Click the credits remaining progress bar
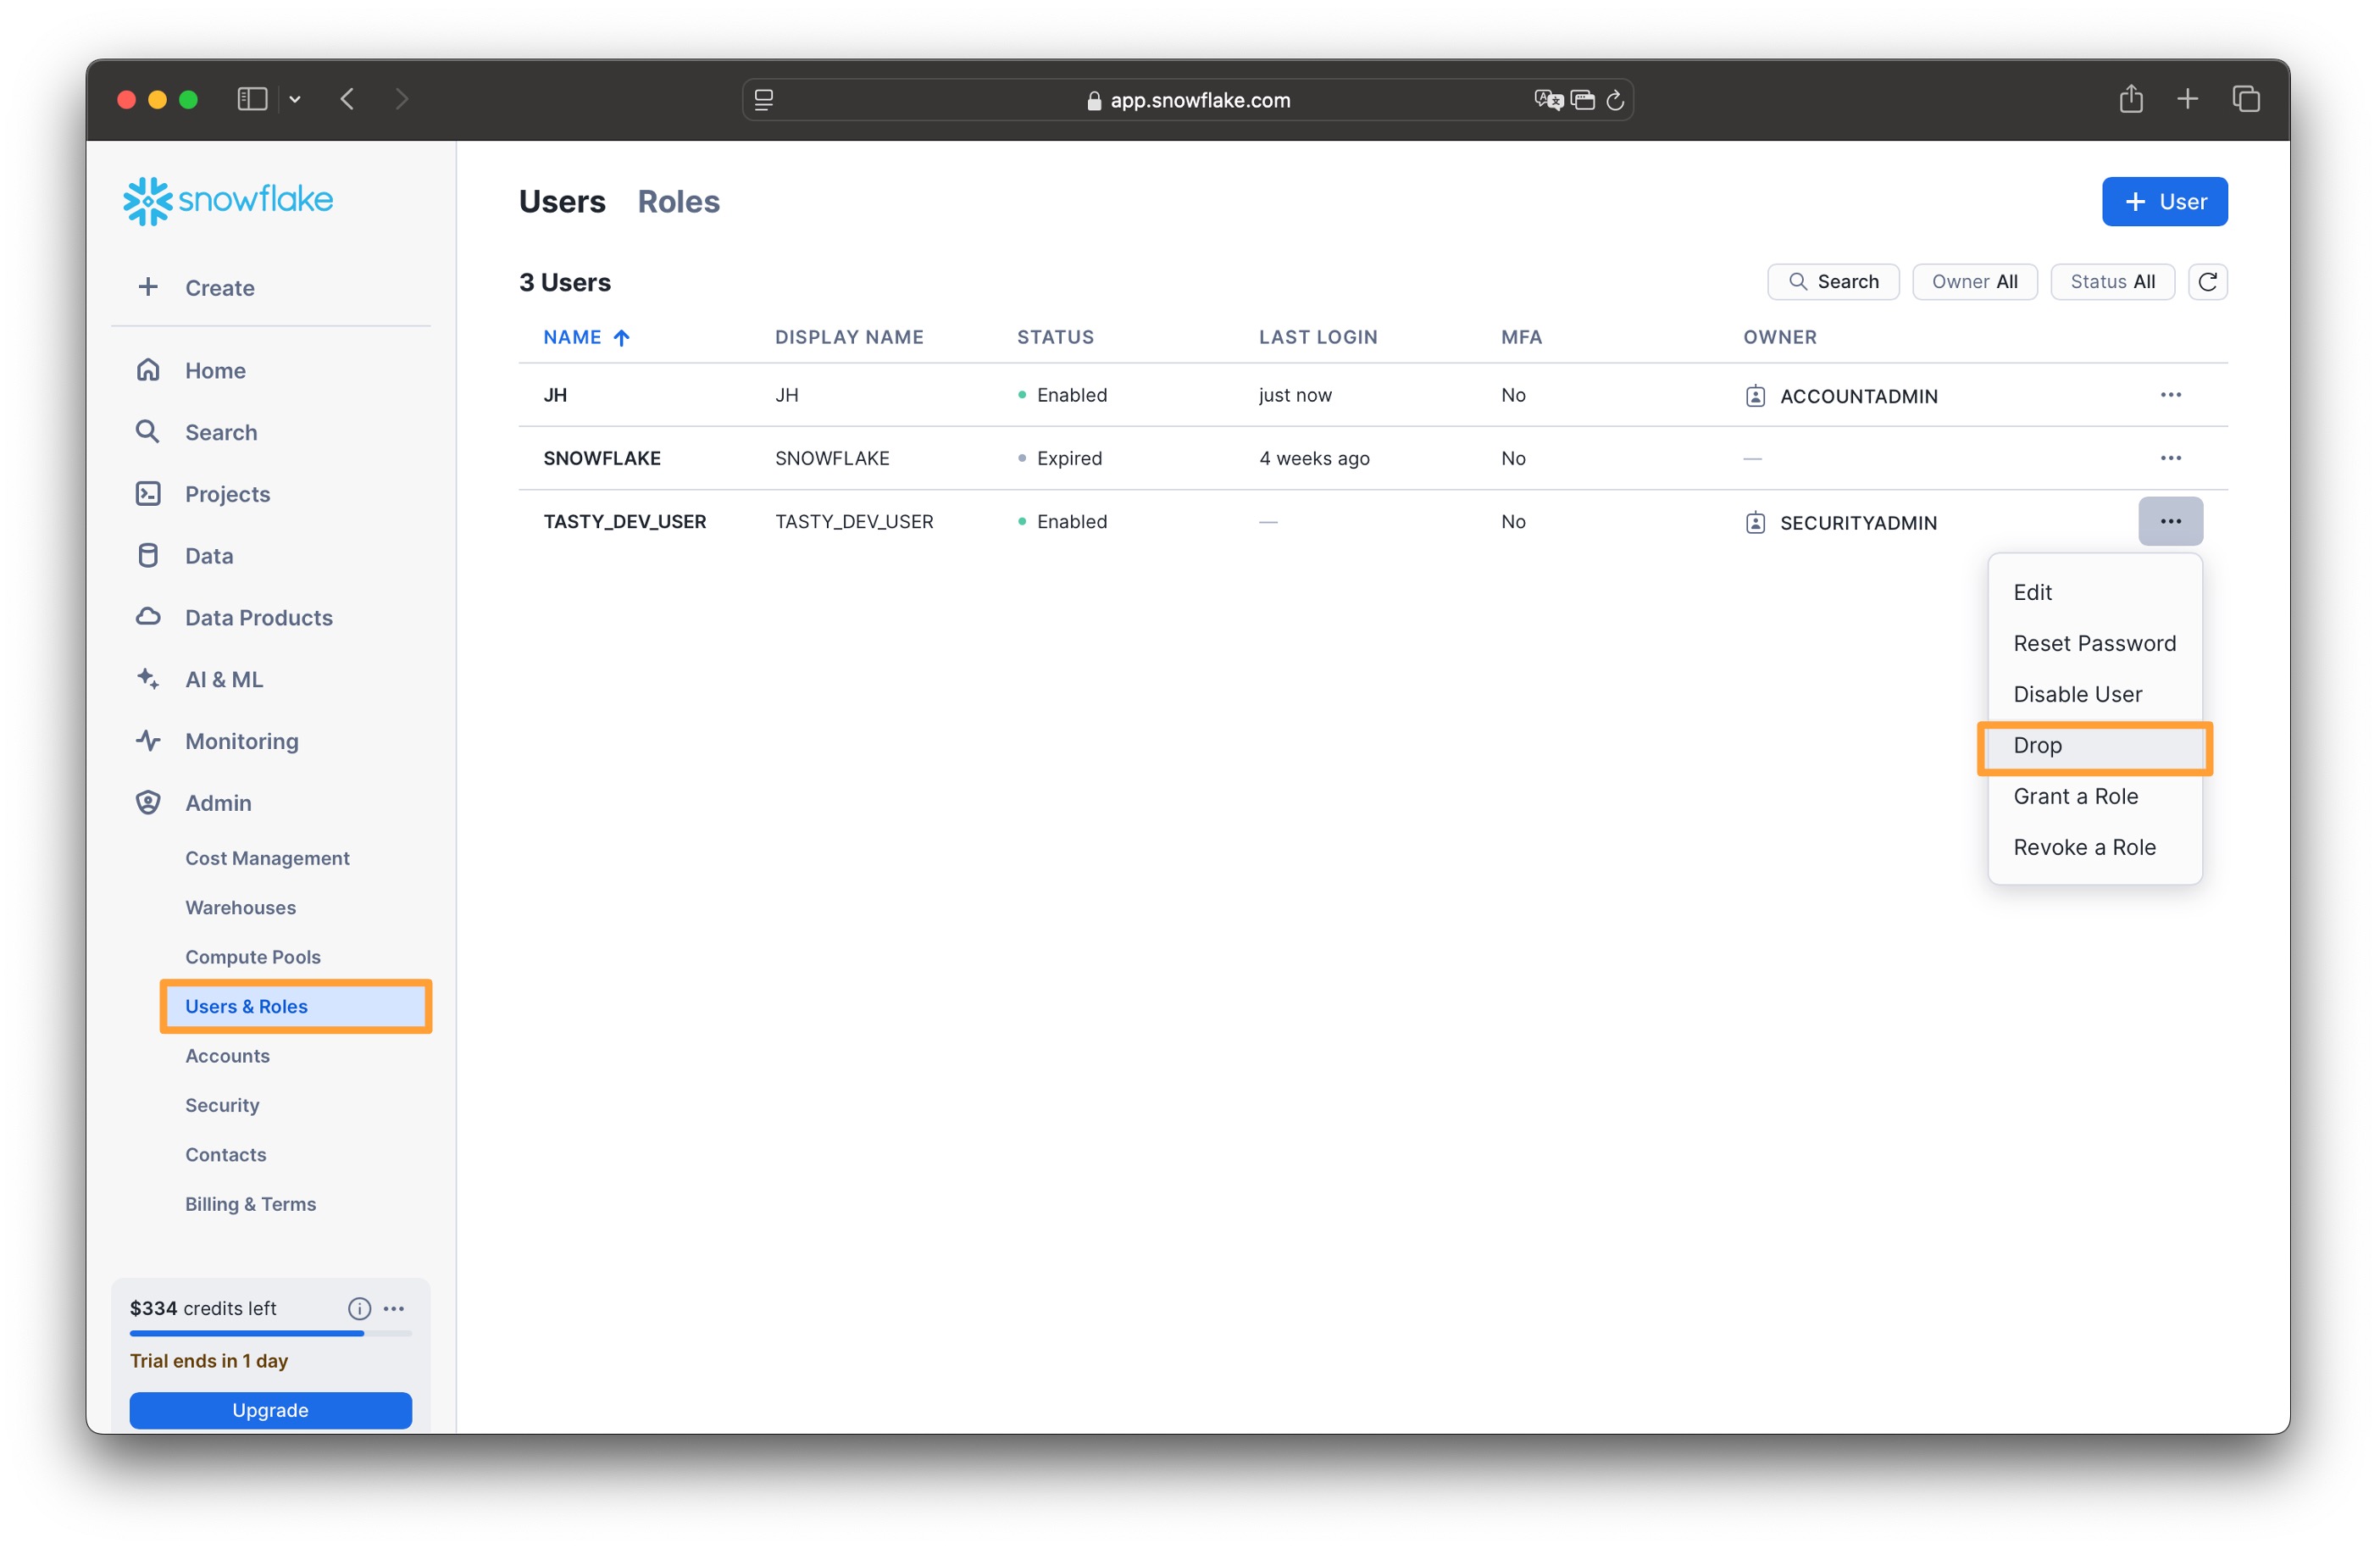Viewport: 2380px width, 1549px height. 270,1333
